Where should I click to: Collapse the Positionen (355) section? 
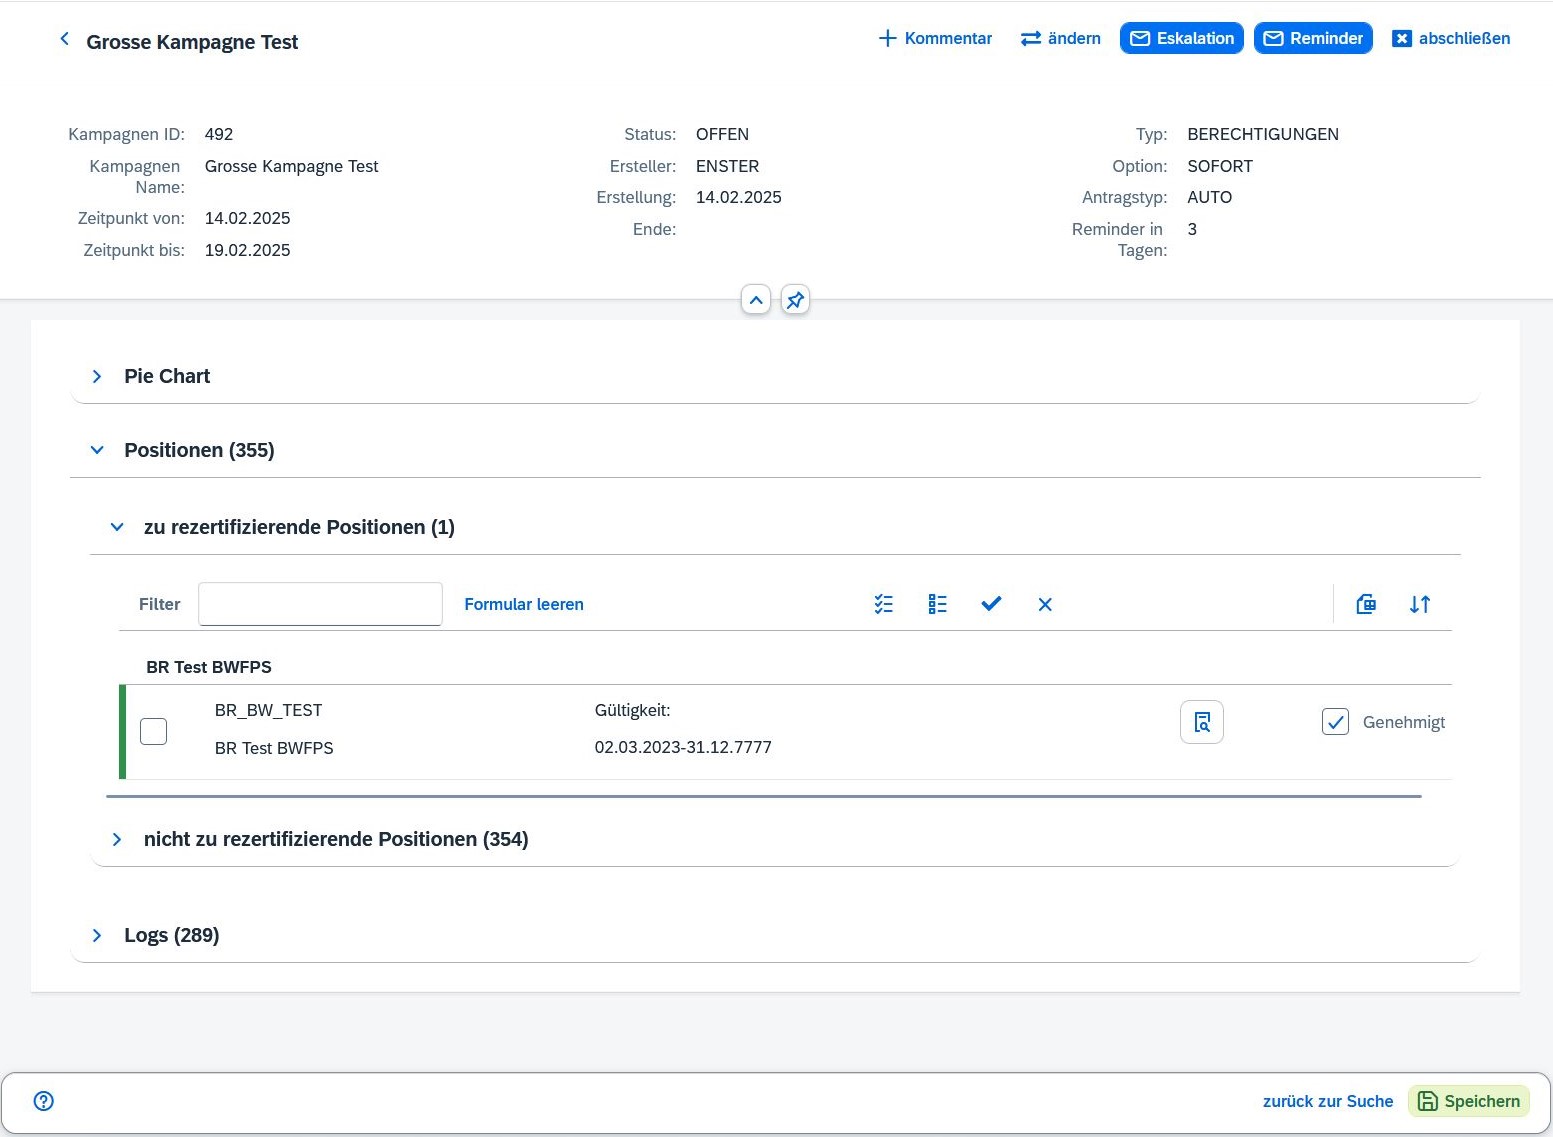97,451
